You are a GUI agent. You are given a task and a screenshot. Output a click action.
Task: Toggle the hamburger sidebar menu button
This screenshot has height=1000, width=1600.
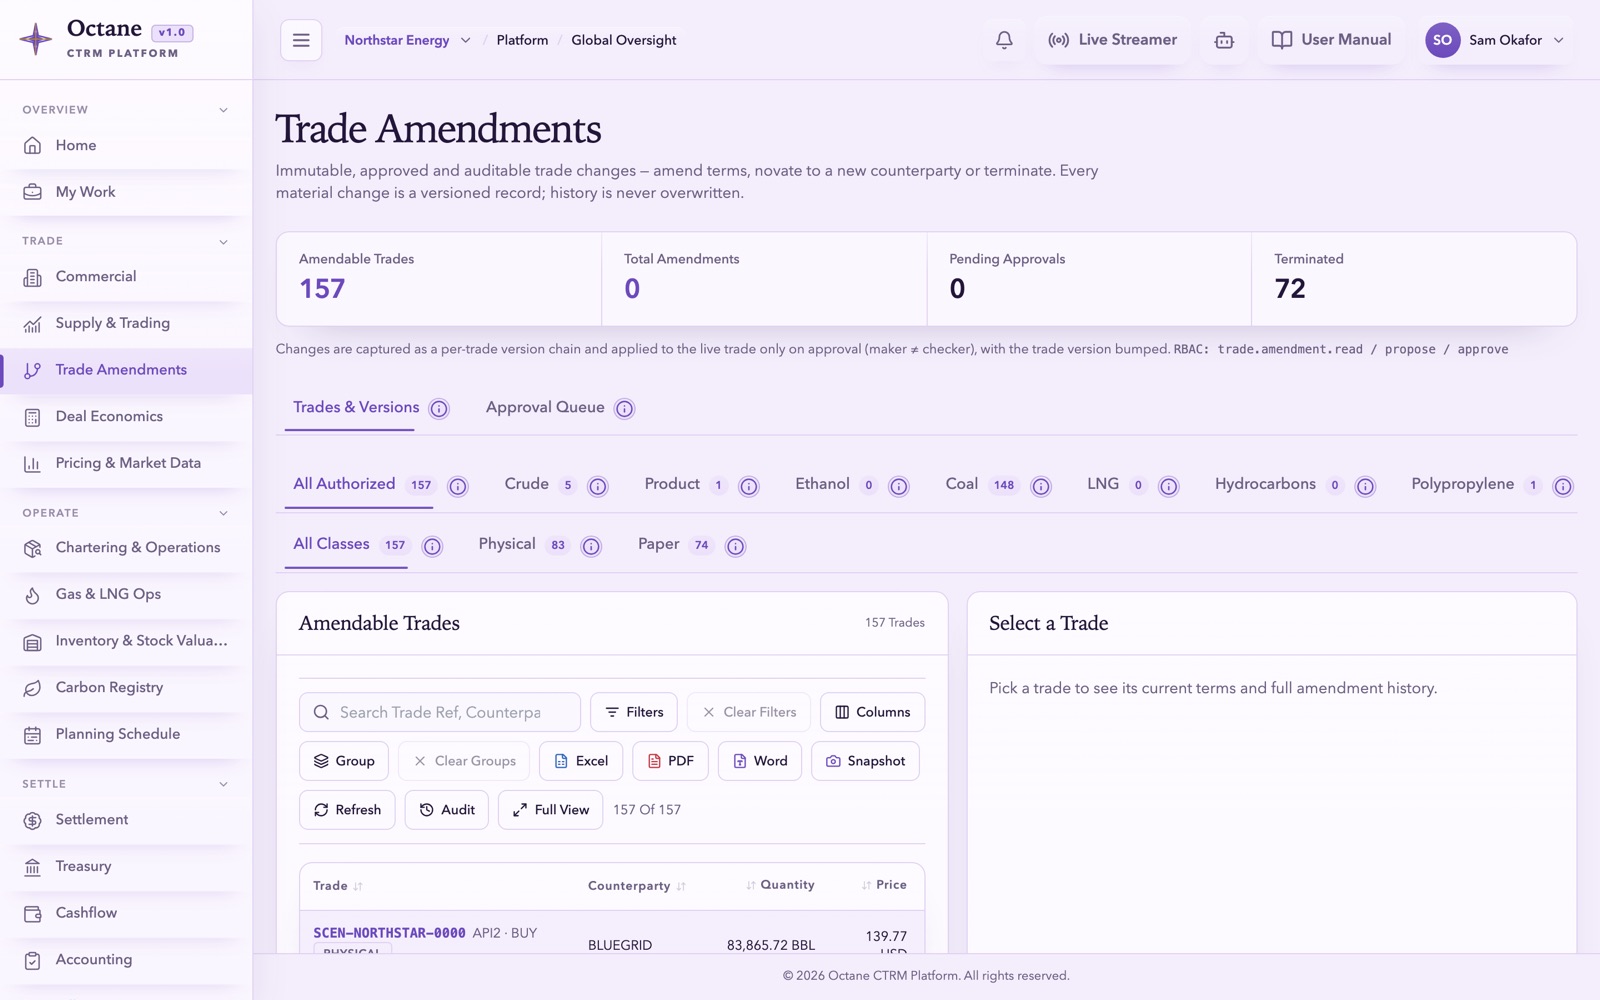tap(301, 40)
